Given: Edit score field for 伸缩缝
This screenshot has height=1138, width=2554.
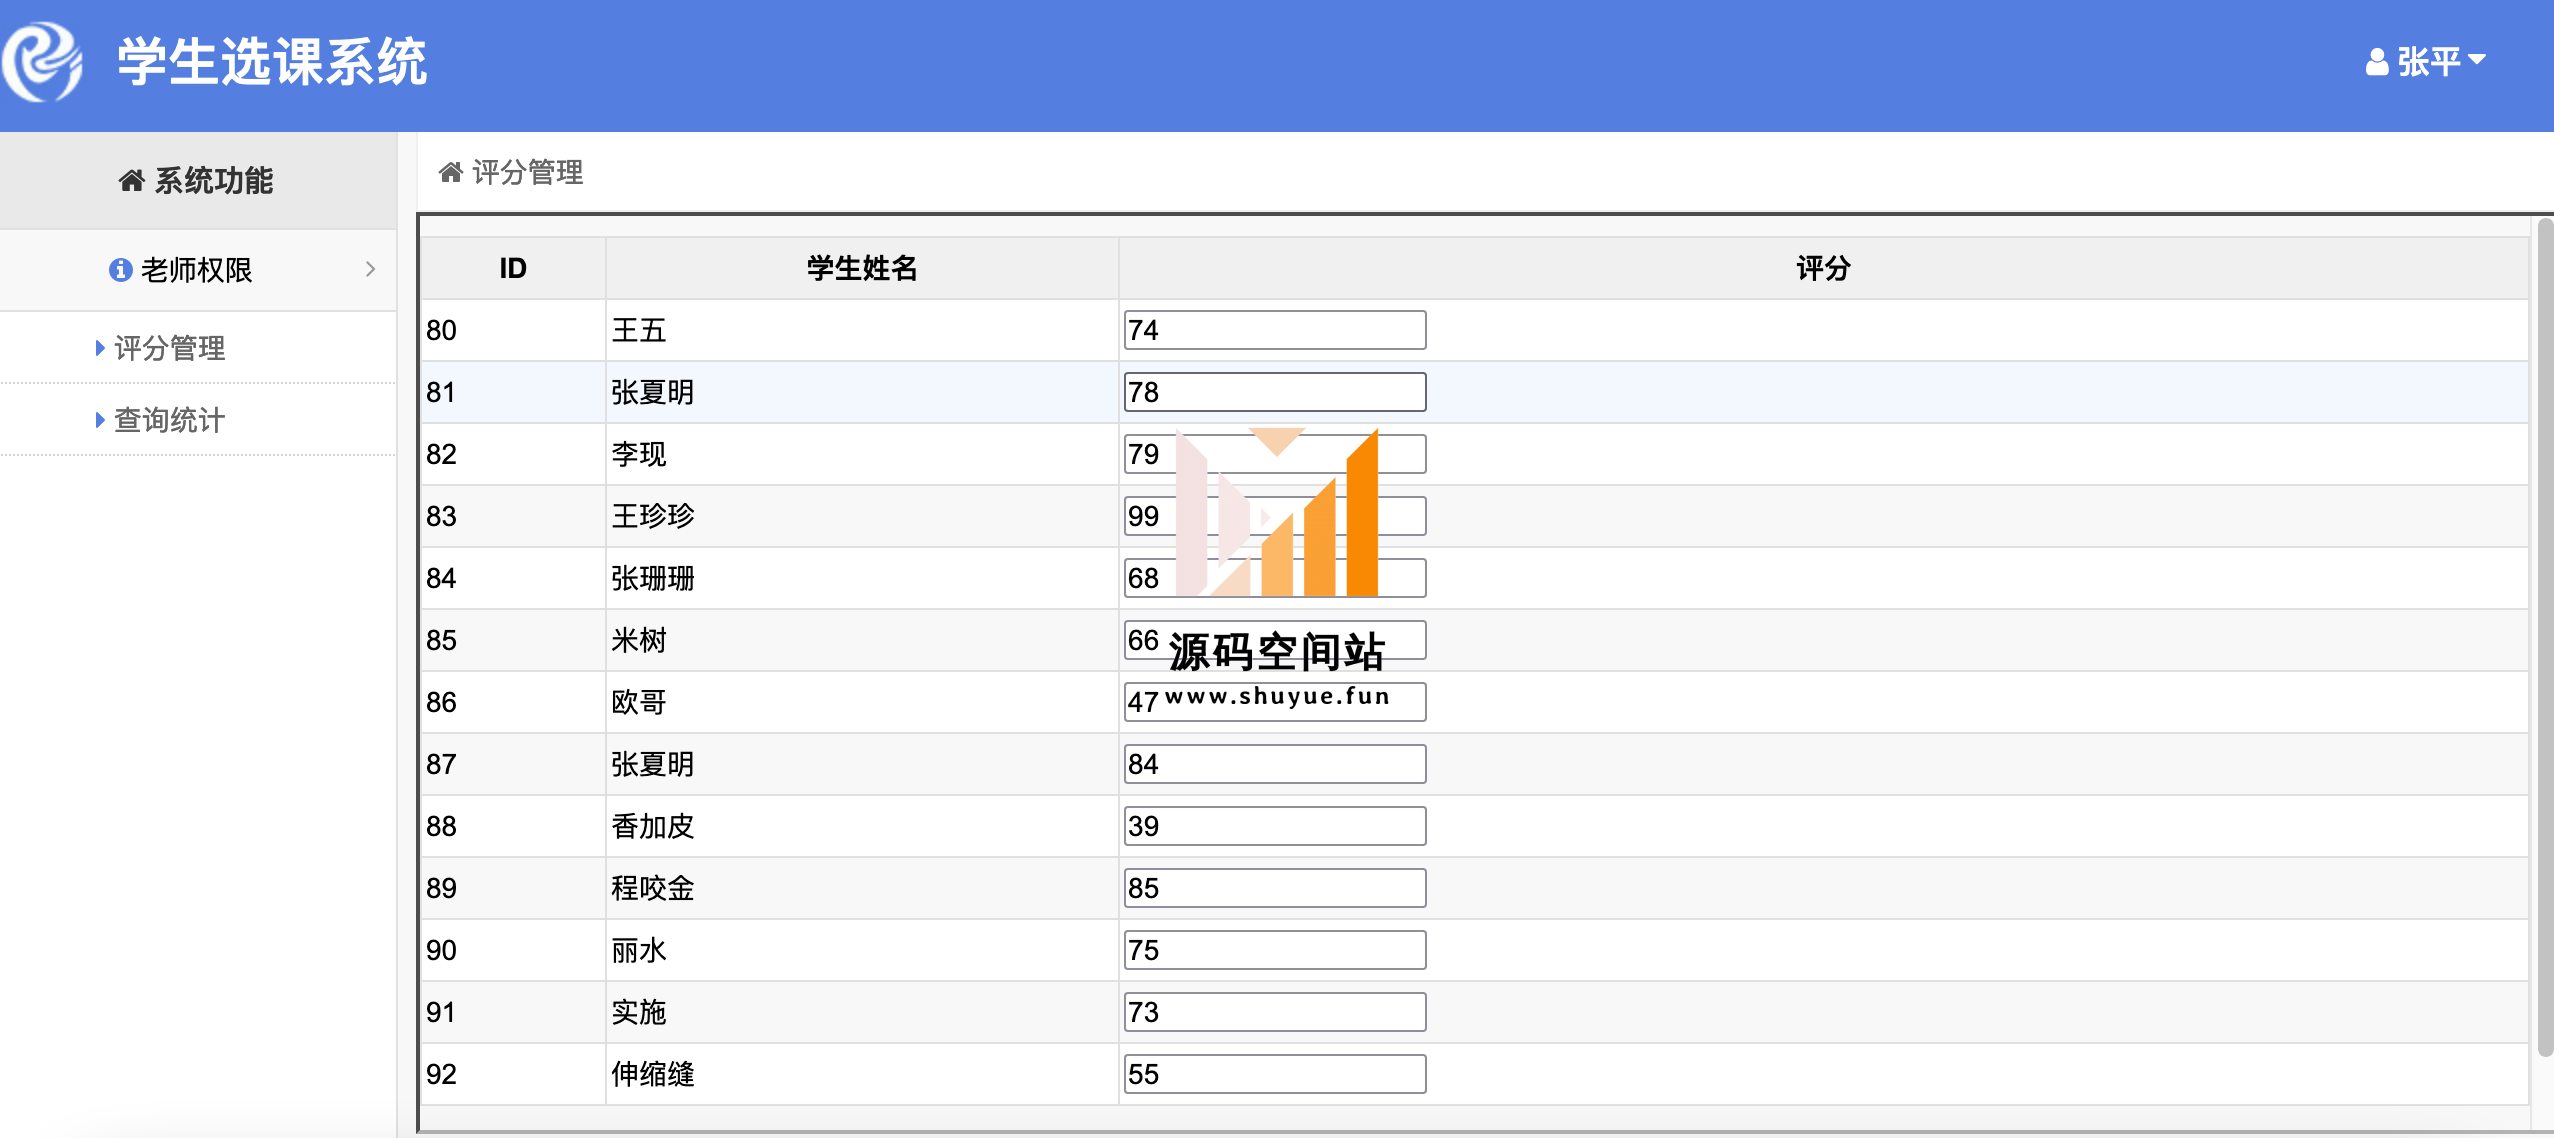Looking at the screenshot, I should [x=1275, y=1074].
